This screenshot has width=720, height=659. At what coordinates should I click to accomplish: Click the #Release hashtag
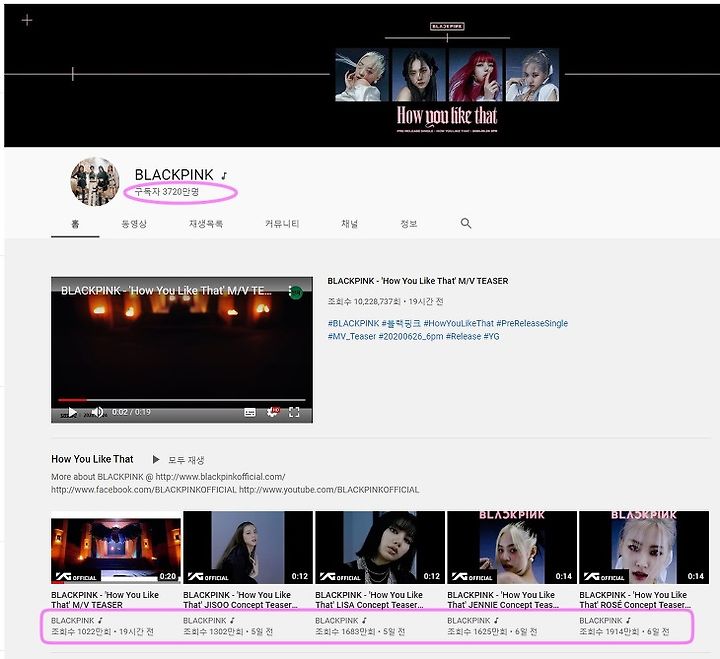click(x=463, y=336)
